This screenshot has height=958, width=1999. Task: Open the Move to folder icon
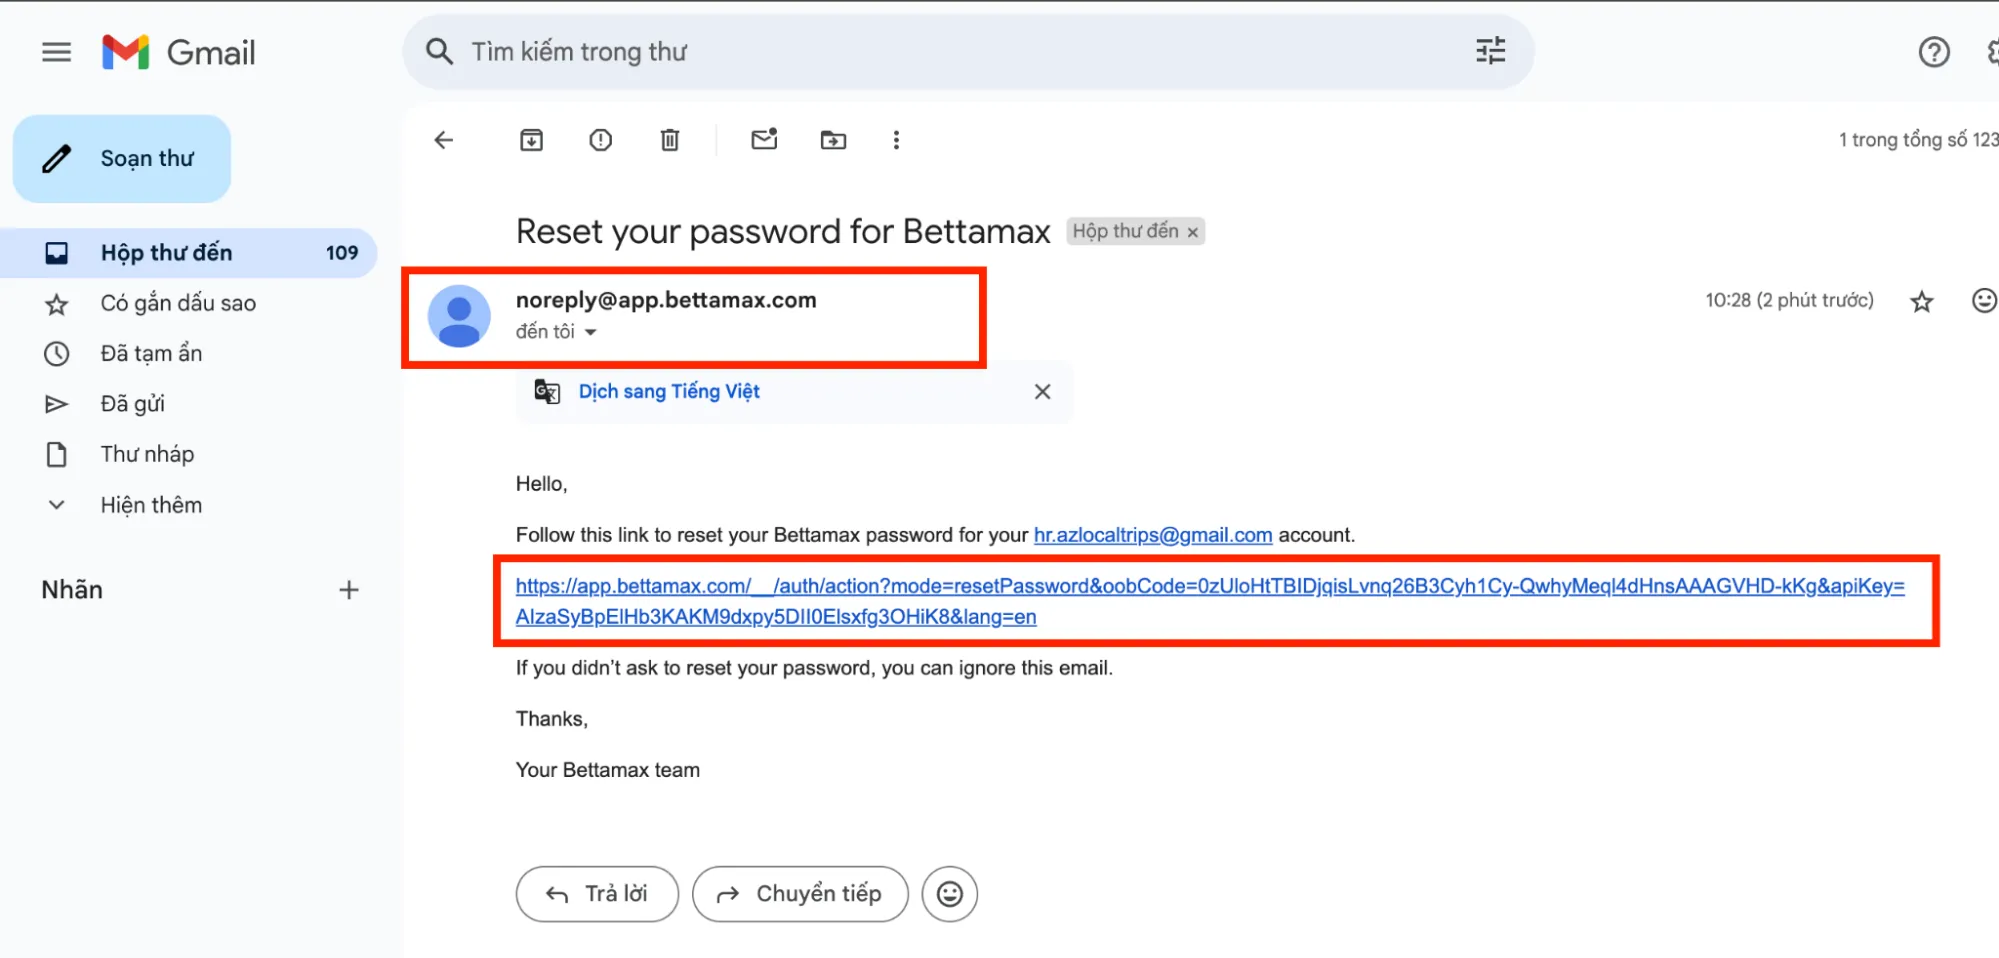[833, 140]
